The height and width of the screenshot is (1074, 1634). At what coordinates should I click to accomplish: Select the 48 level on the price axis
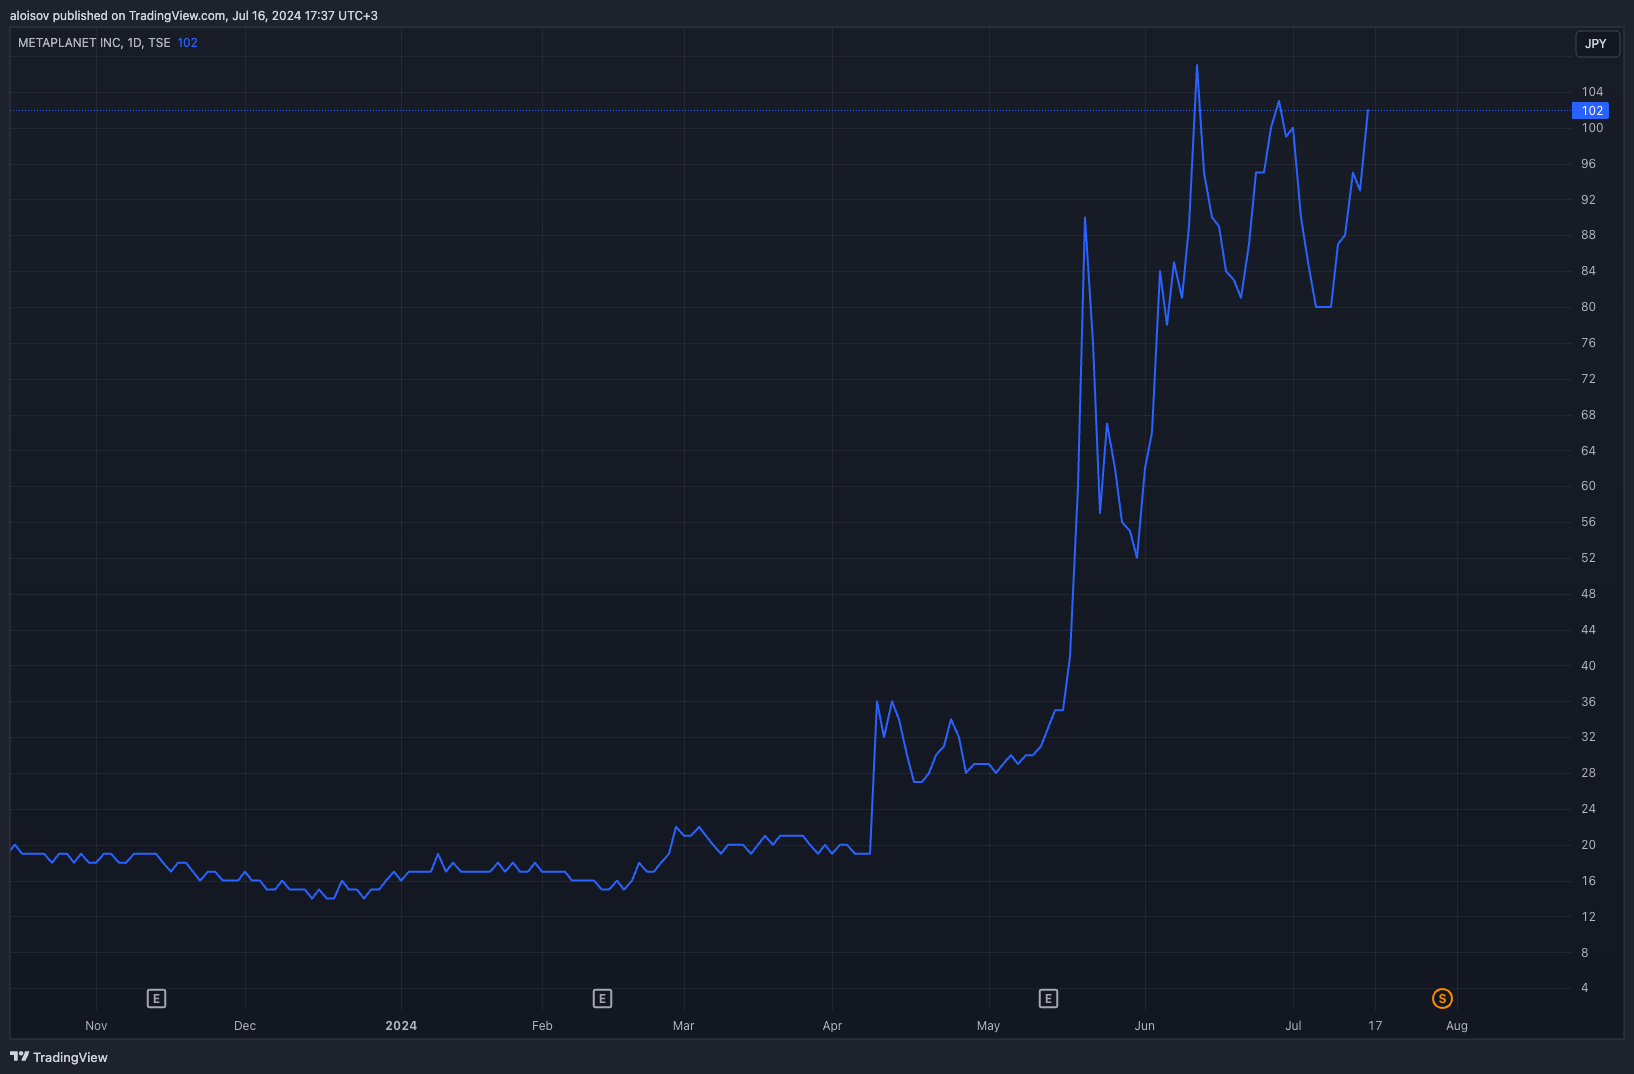click(x=1588, y=594)
